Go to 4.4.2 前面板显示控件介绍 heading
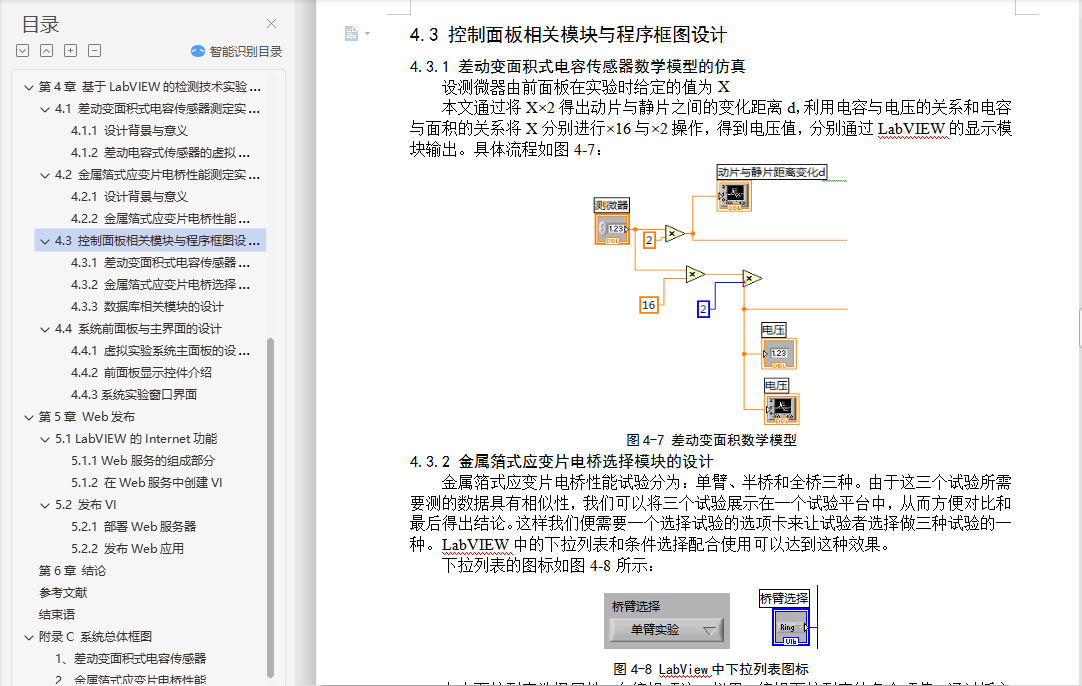 tap(141, 373)
